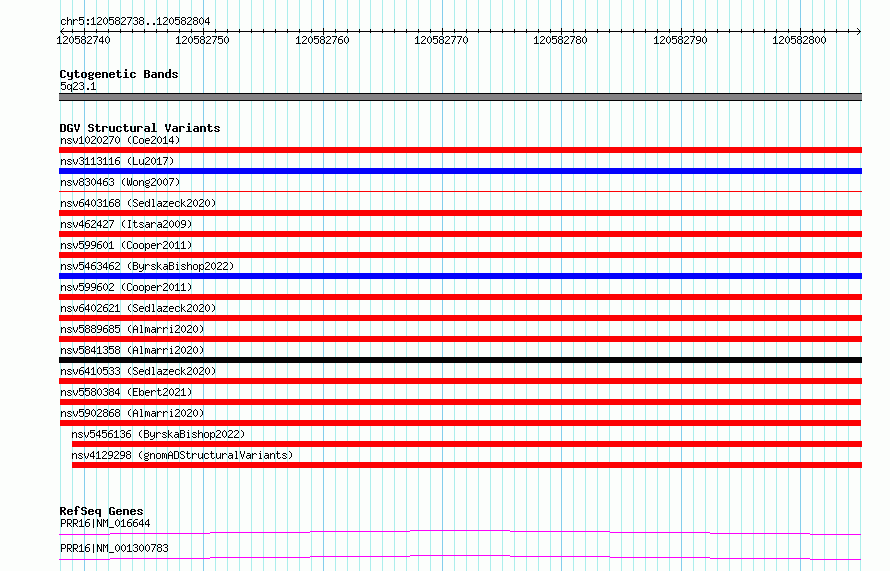Image resolution: width=890 pixels, height=571 pixels.
Task: Click the red bar under nsv1020270
Action: (x=460, y=150)
